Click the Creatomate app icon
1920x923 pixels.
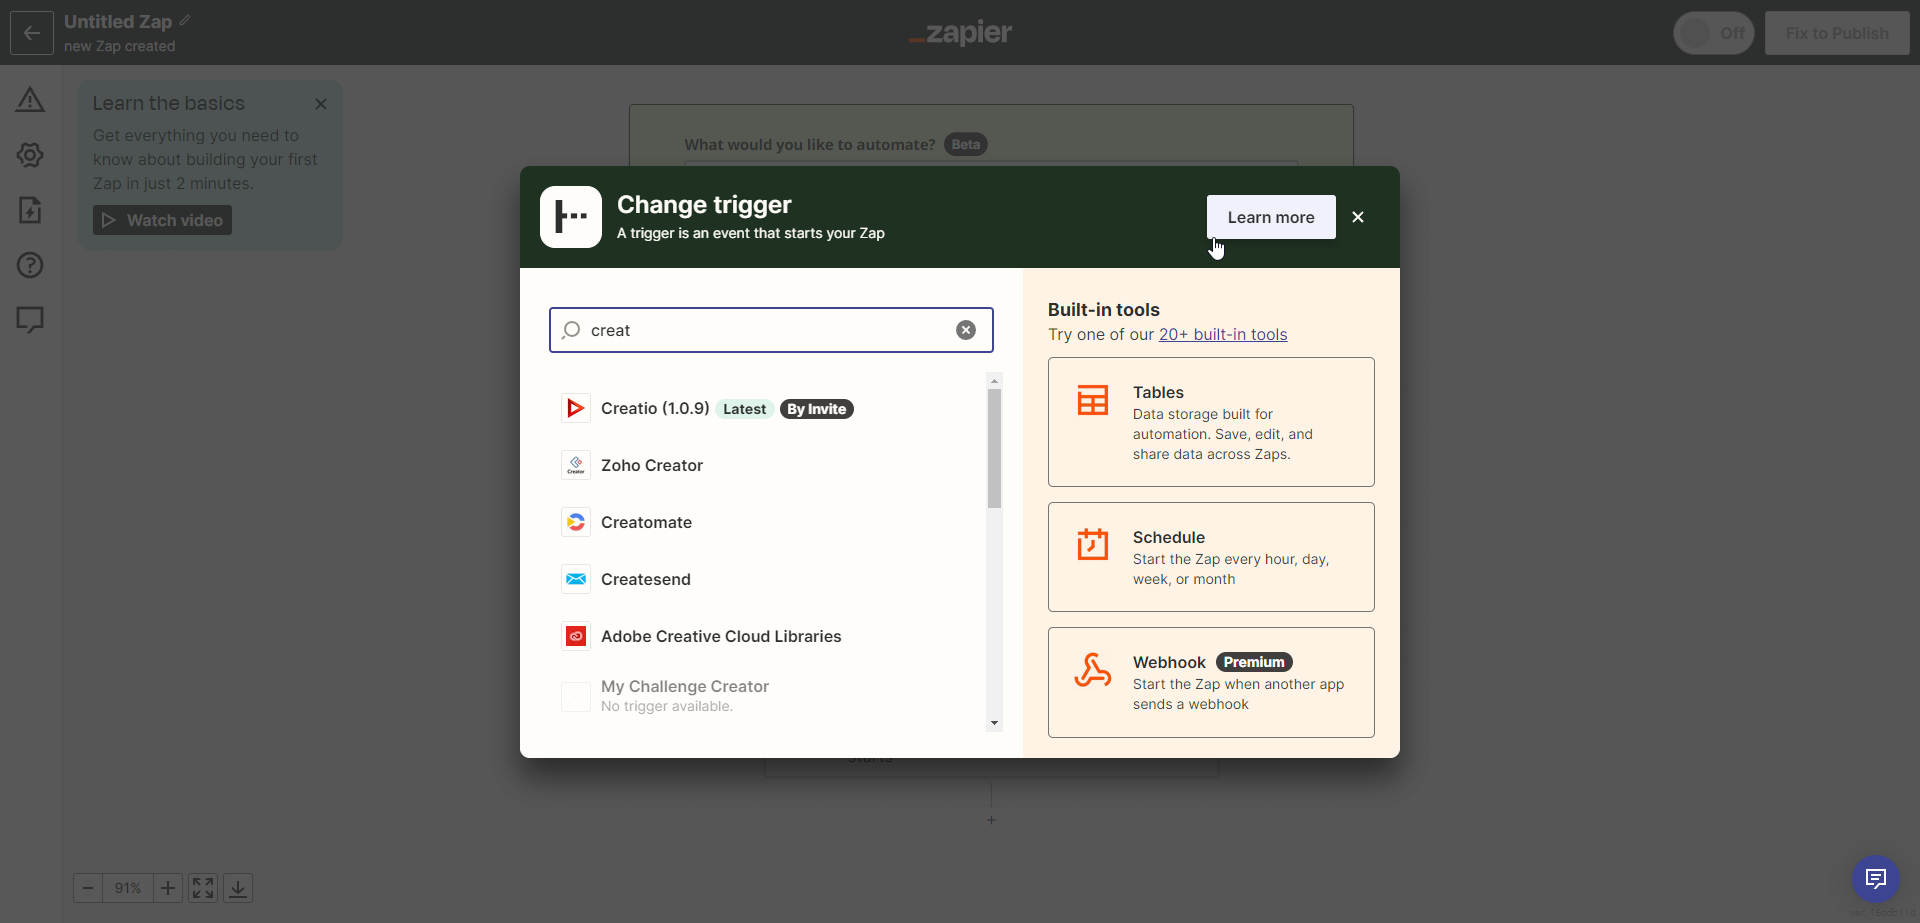(x=576, y=522)
